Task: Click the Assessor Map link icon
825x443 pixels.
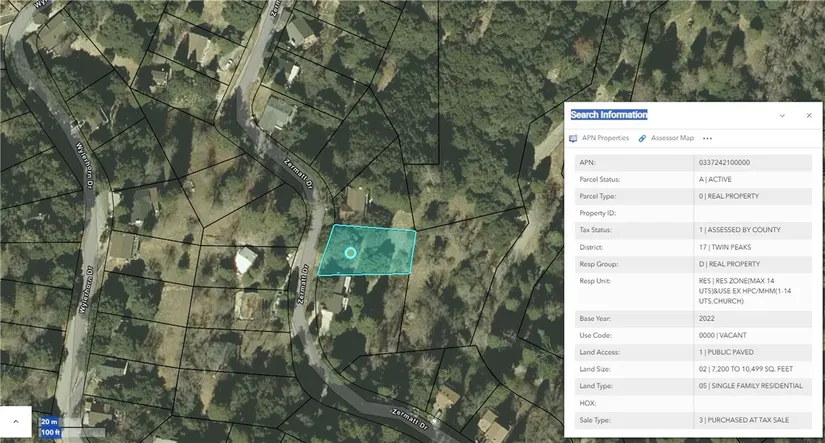Action: [642, 138]
